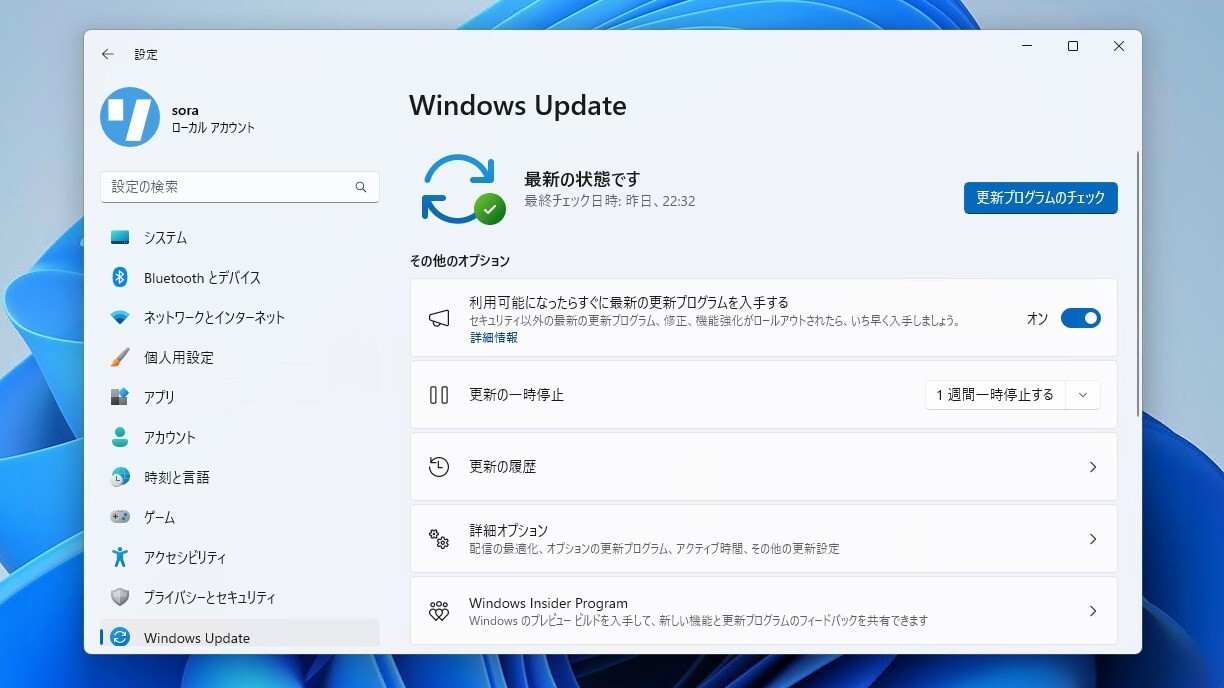Click the sora ローカル アカウント profile

click(x=178, y=118)
